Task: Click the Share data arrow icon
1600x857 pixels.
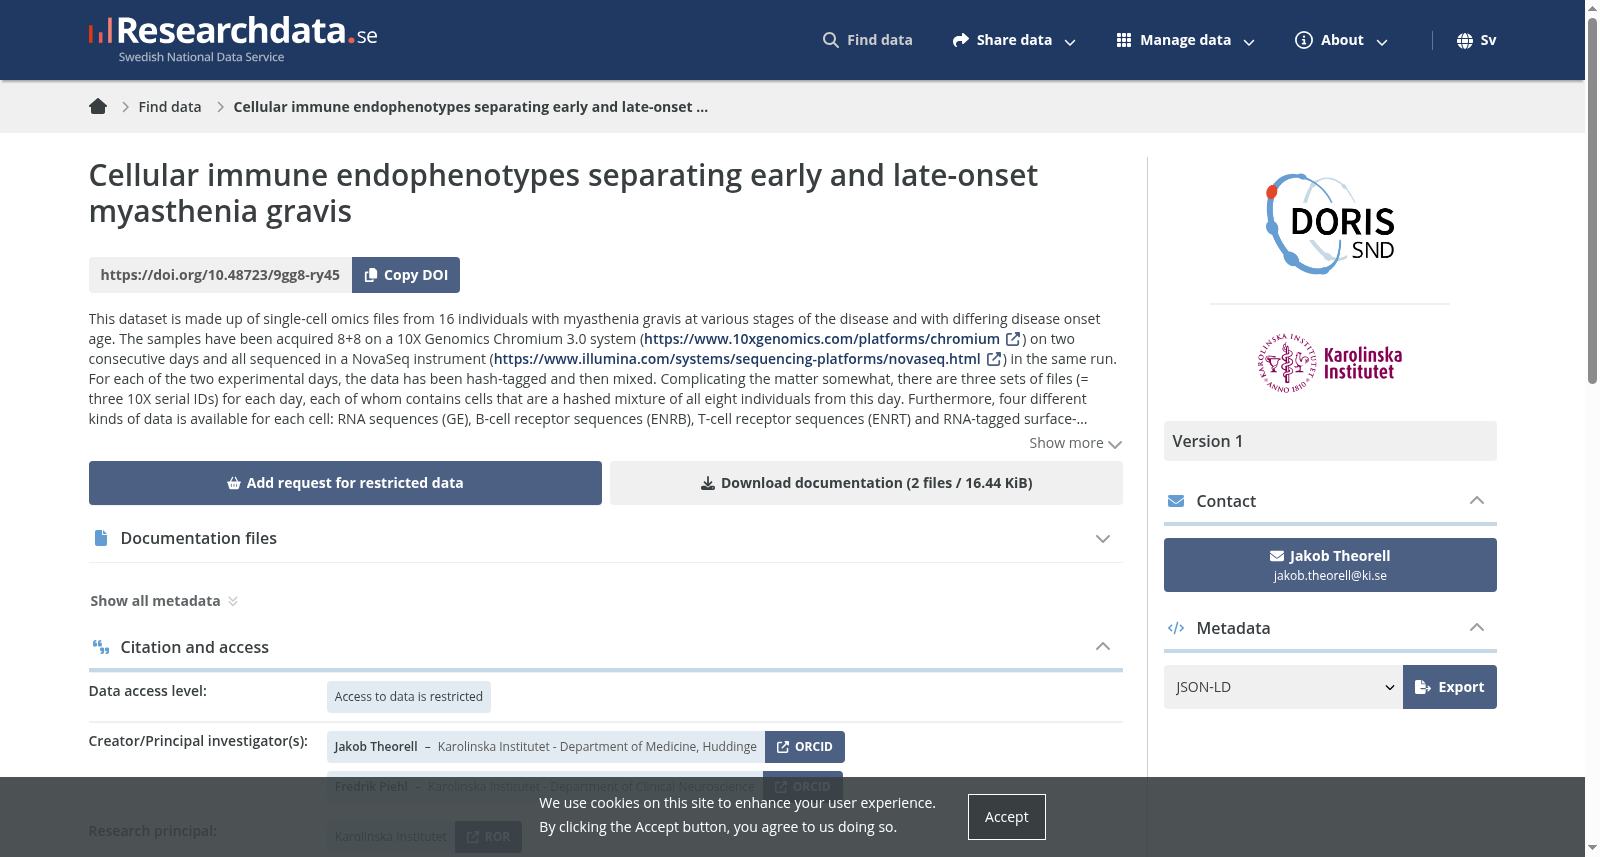Action: (x=961, y=40)
